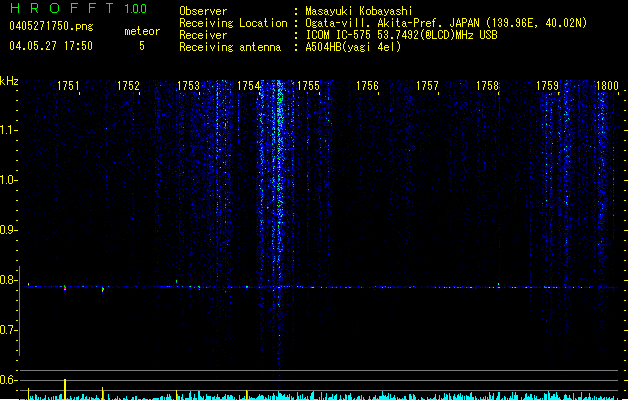Viewport: 629px width, 400px height.
Task: Click the Receiving antenna field label
Action: pos(230,47)
